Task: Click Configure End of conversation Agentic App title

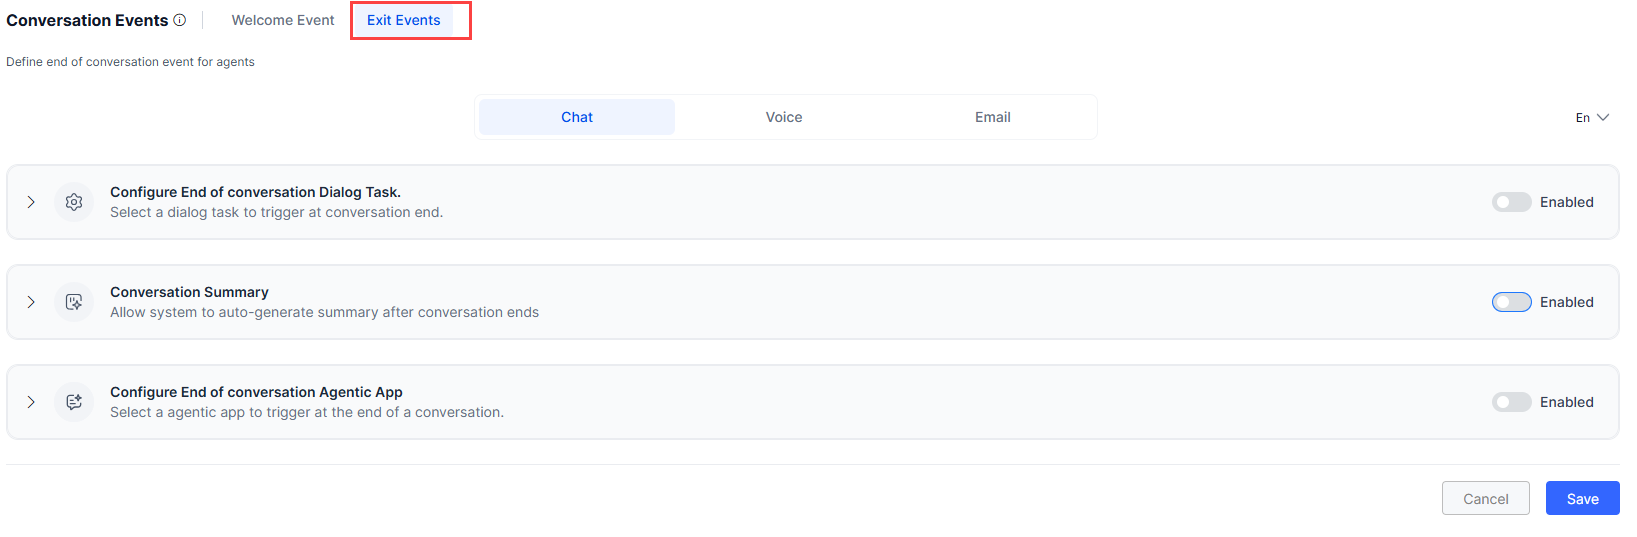Action: [256, 392]
